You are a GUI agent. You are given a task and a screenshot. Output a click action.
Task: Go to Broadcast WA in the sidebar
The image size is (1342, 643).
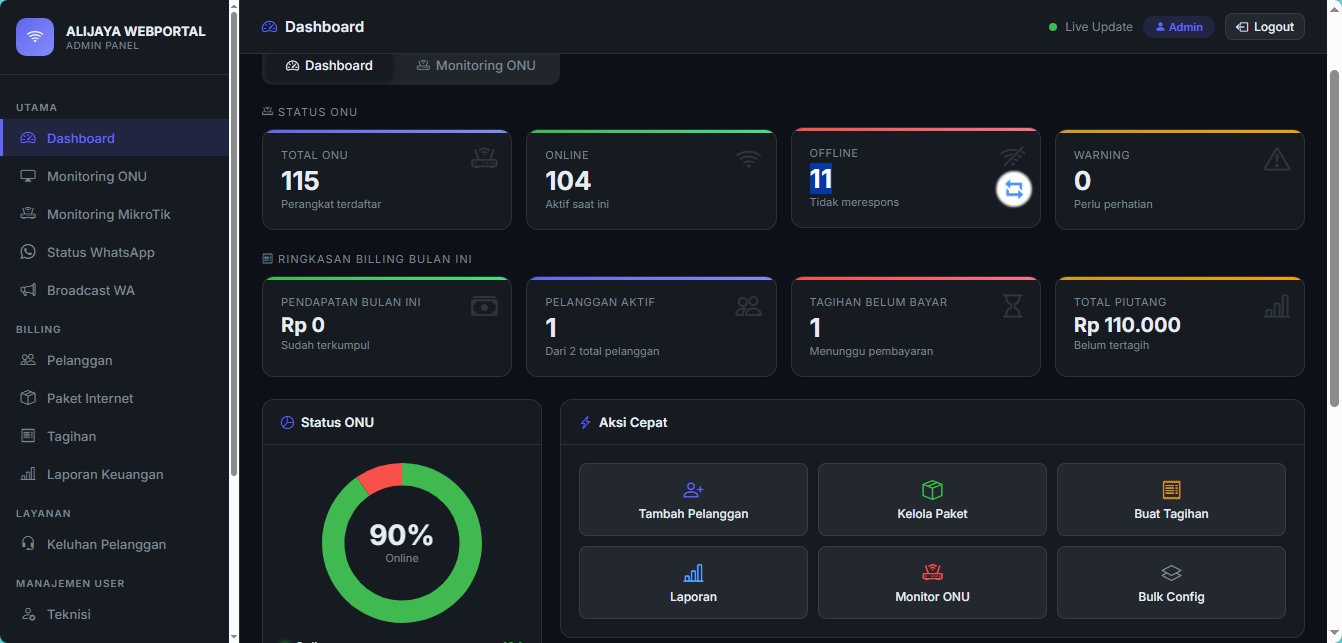click(x=90, y=290)
